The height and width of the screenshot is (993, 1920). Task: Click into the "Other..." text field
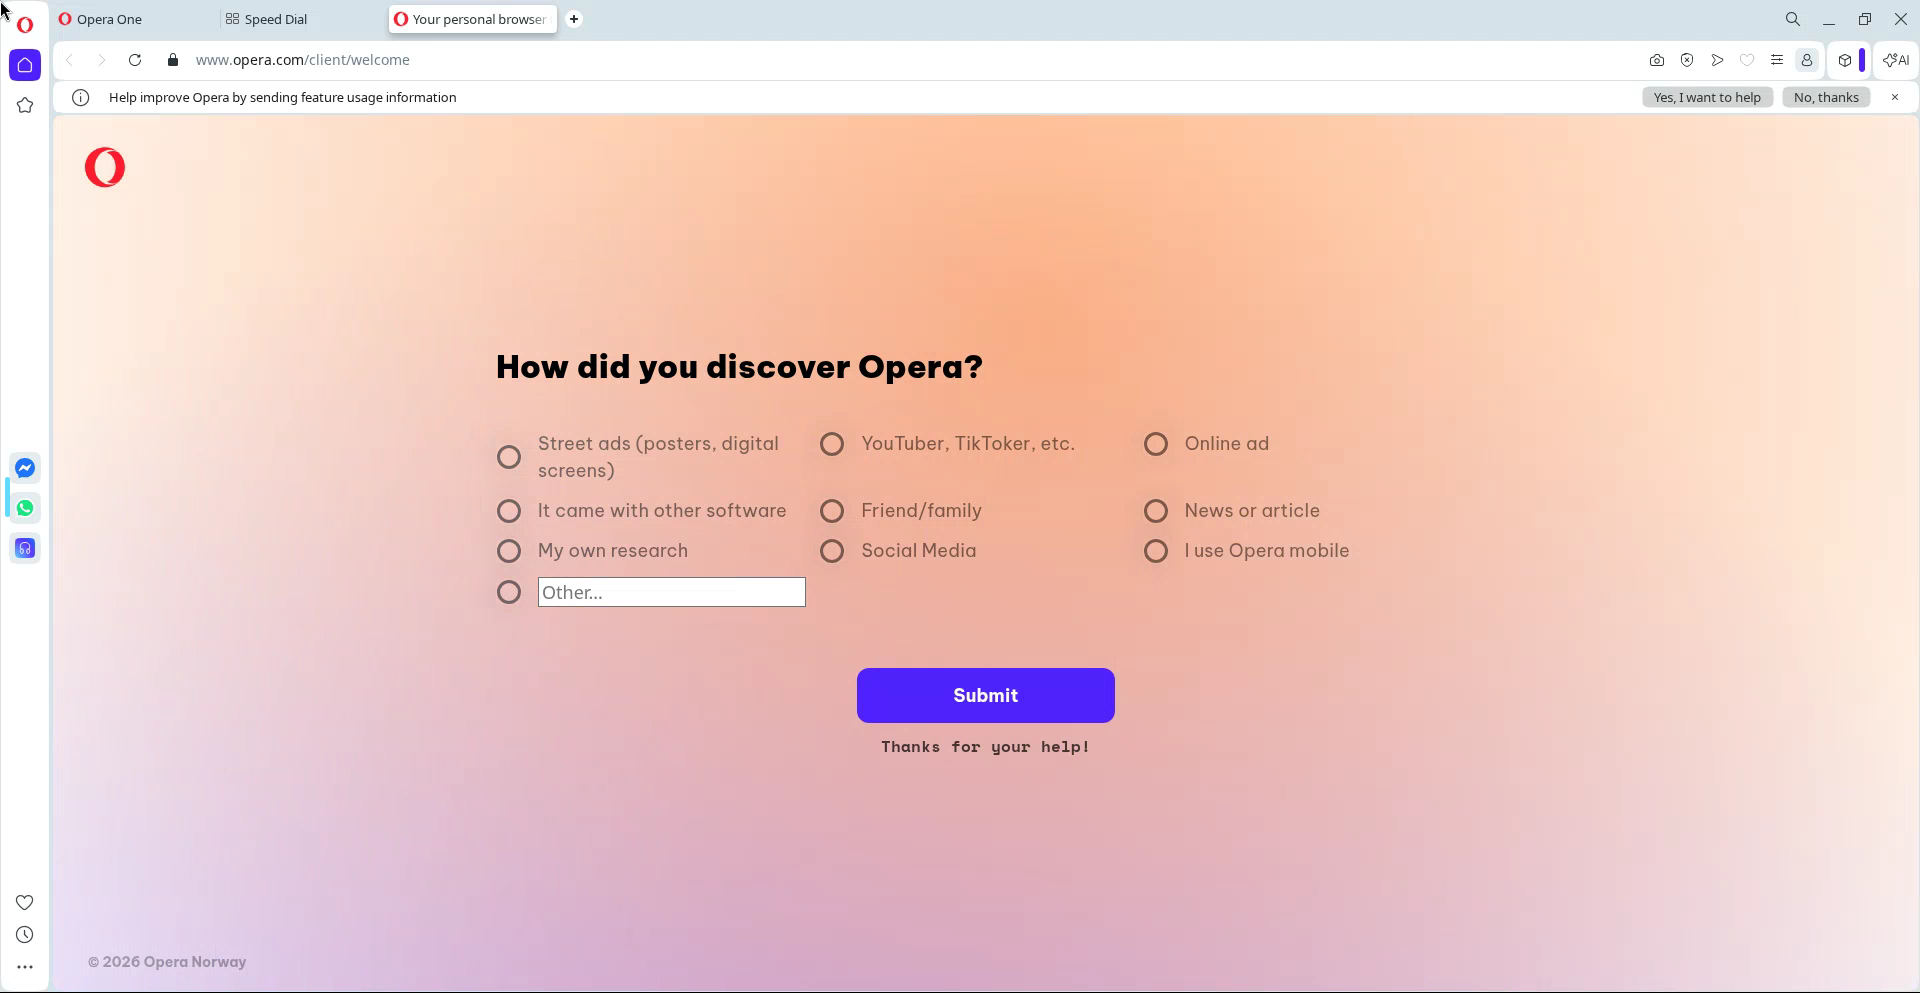[671, 592]
